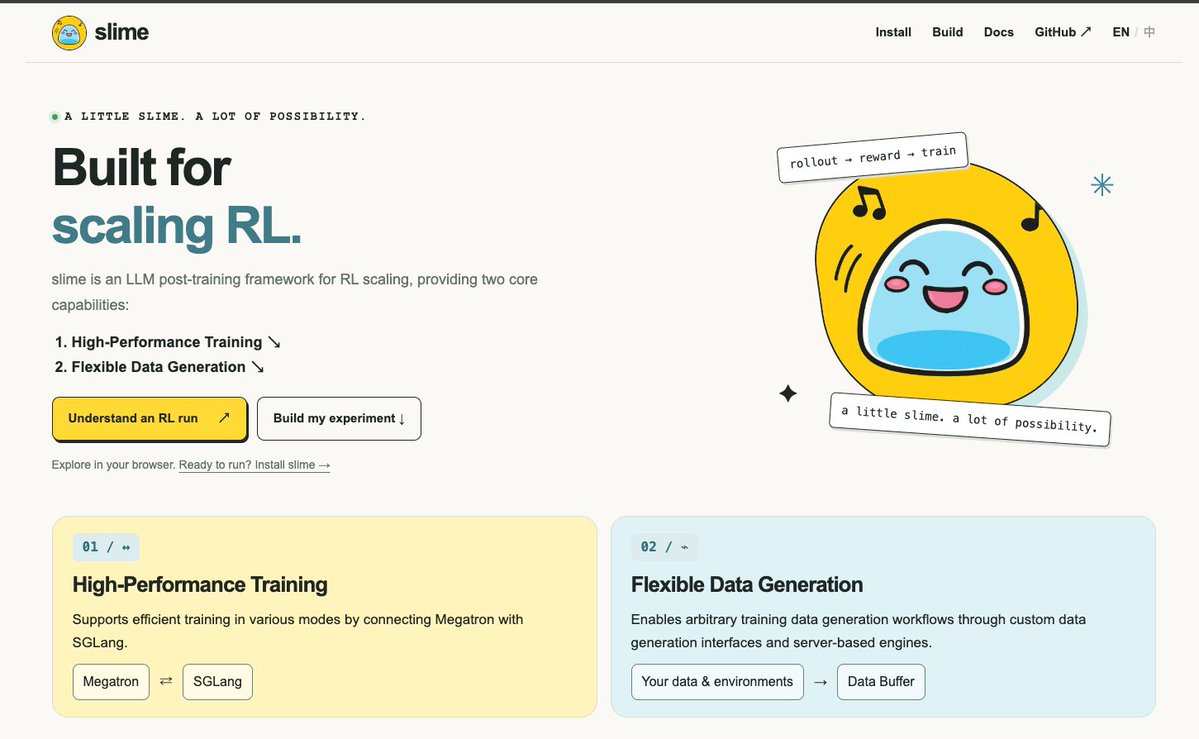Viewport: 1199px width, 739px height.
Task: Click the slime logo icon in header
Action: pos(69,33)
